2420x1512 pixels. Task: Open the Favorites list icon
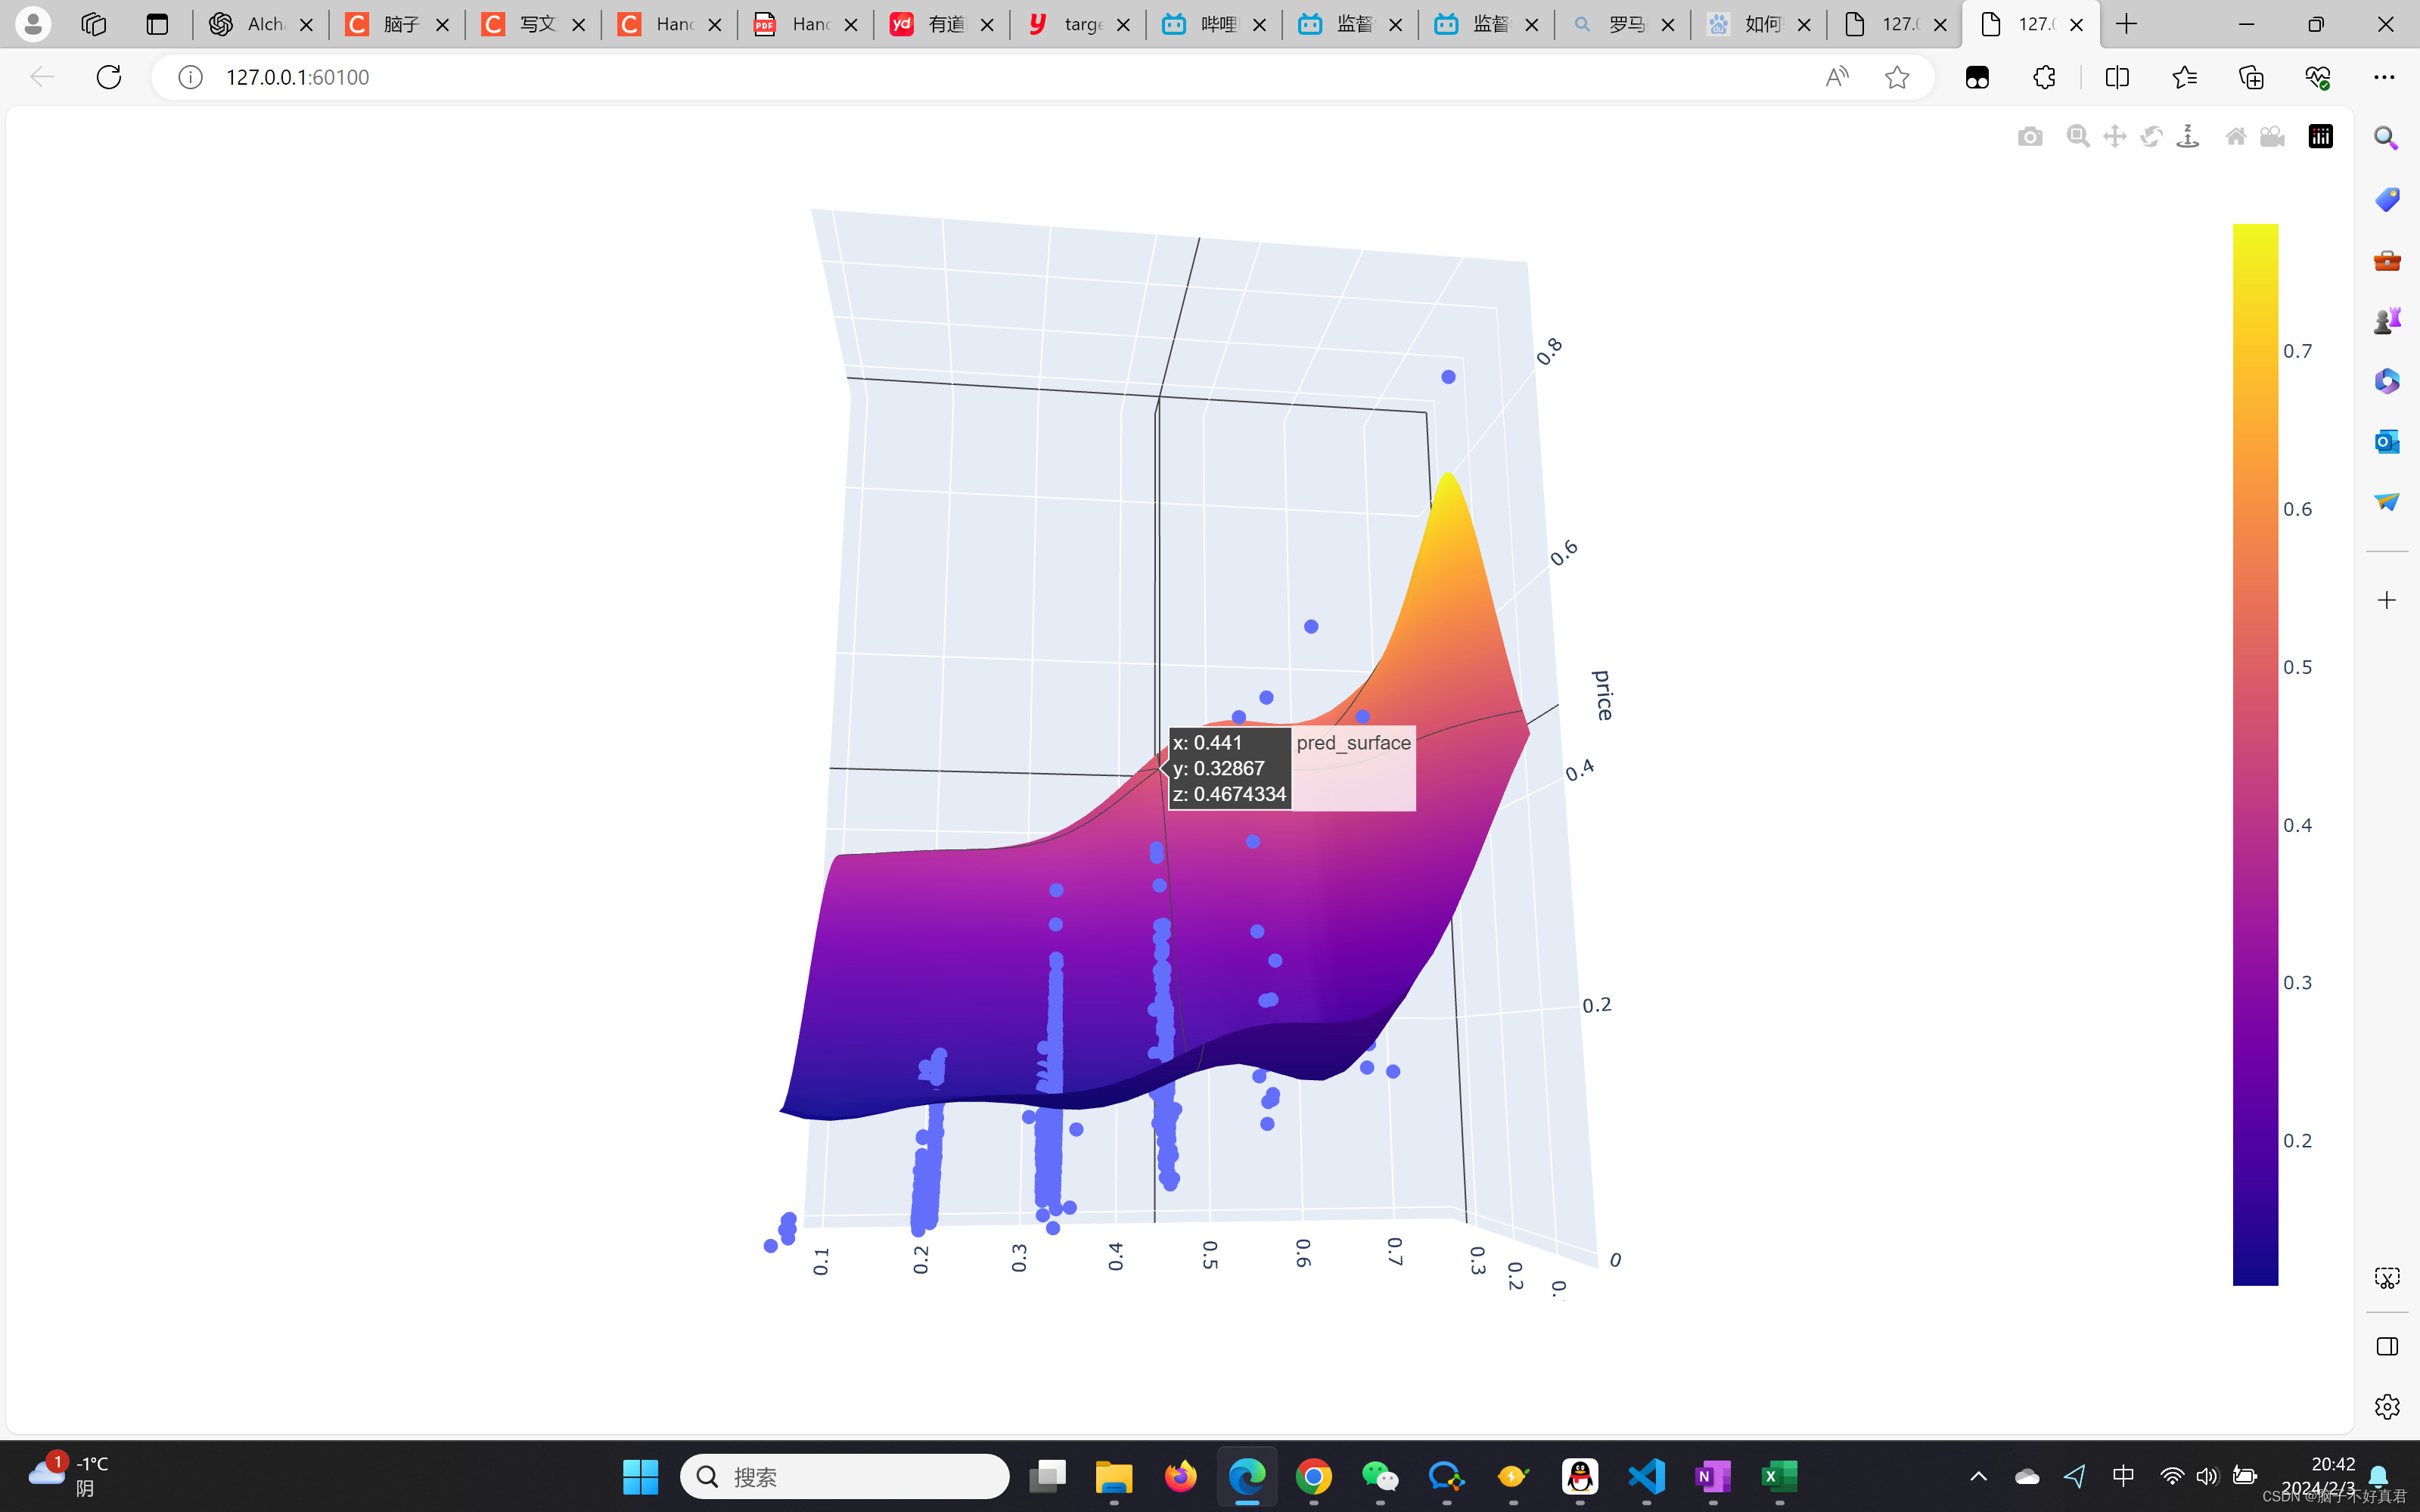[x=2184, y=77]
